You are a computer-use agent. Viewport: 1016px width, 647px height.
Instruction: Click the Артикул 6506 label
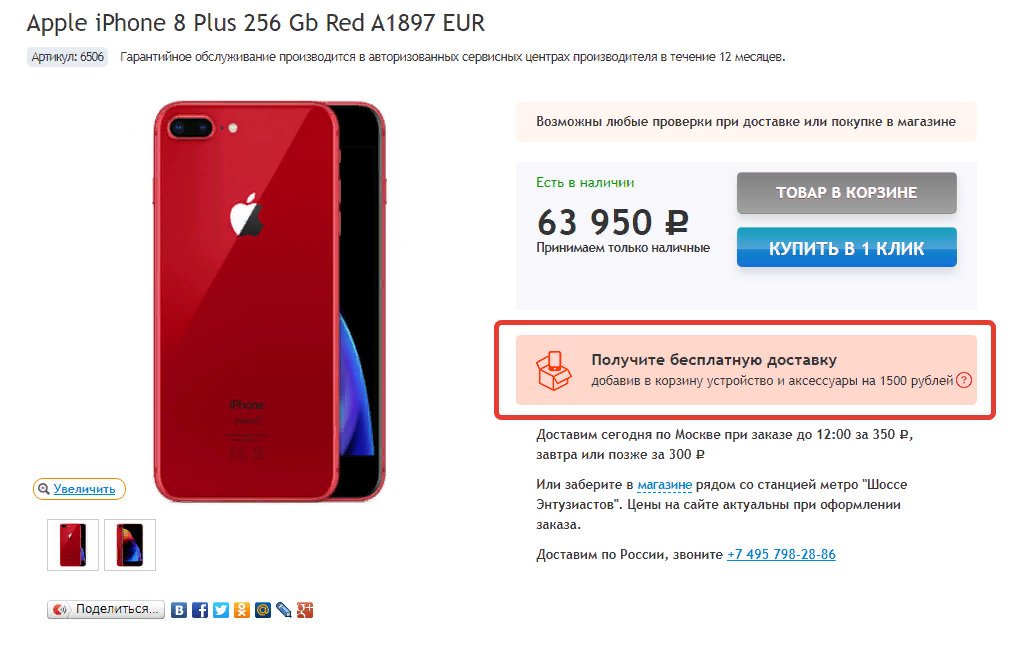[x=67, y=57]
